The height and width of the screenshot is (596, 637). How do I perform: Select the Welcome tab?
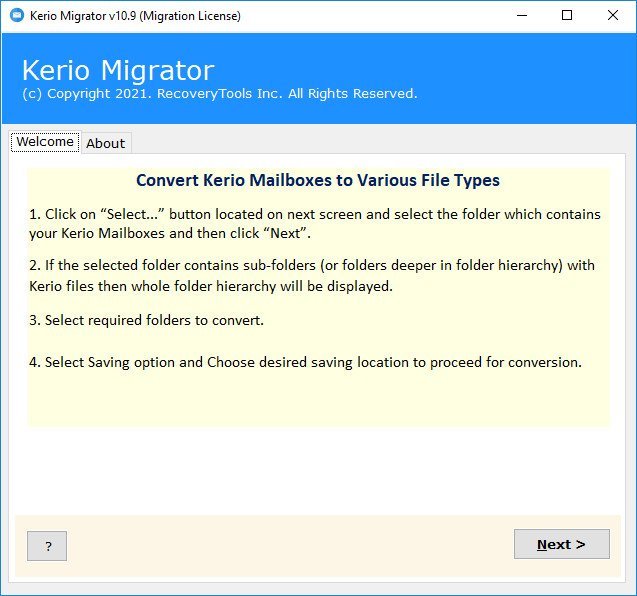pyautogui.click(x=45, y=142)
